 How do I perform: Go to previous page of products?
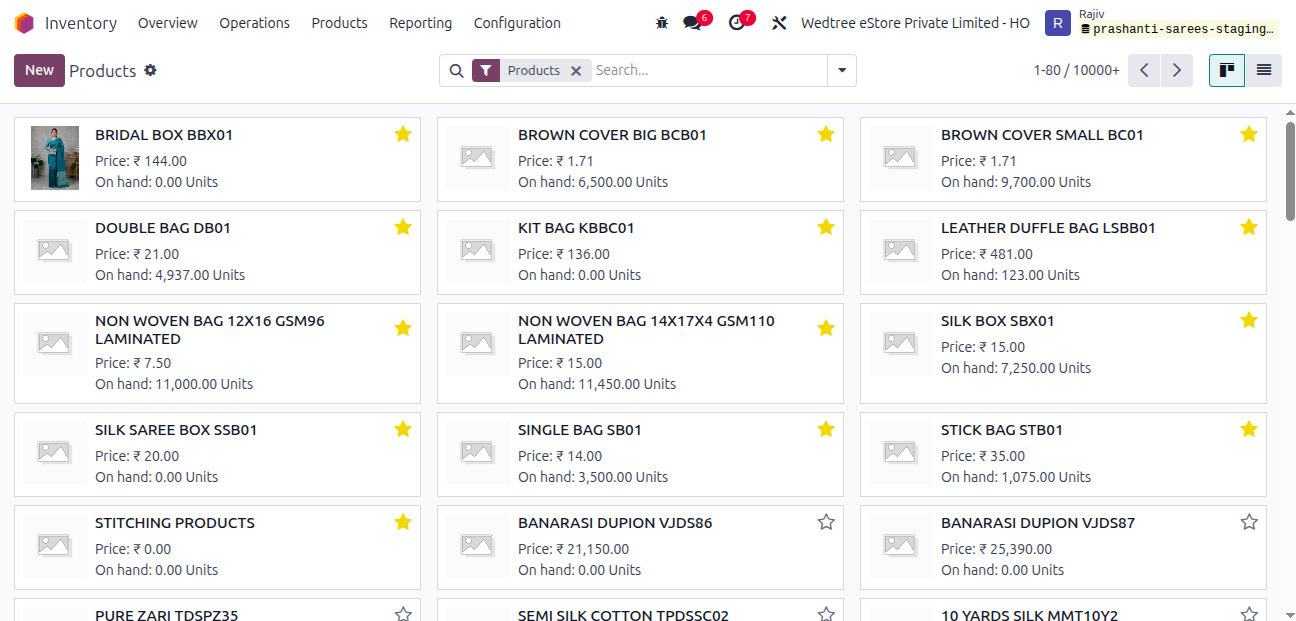1144,70
